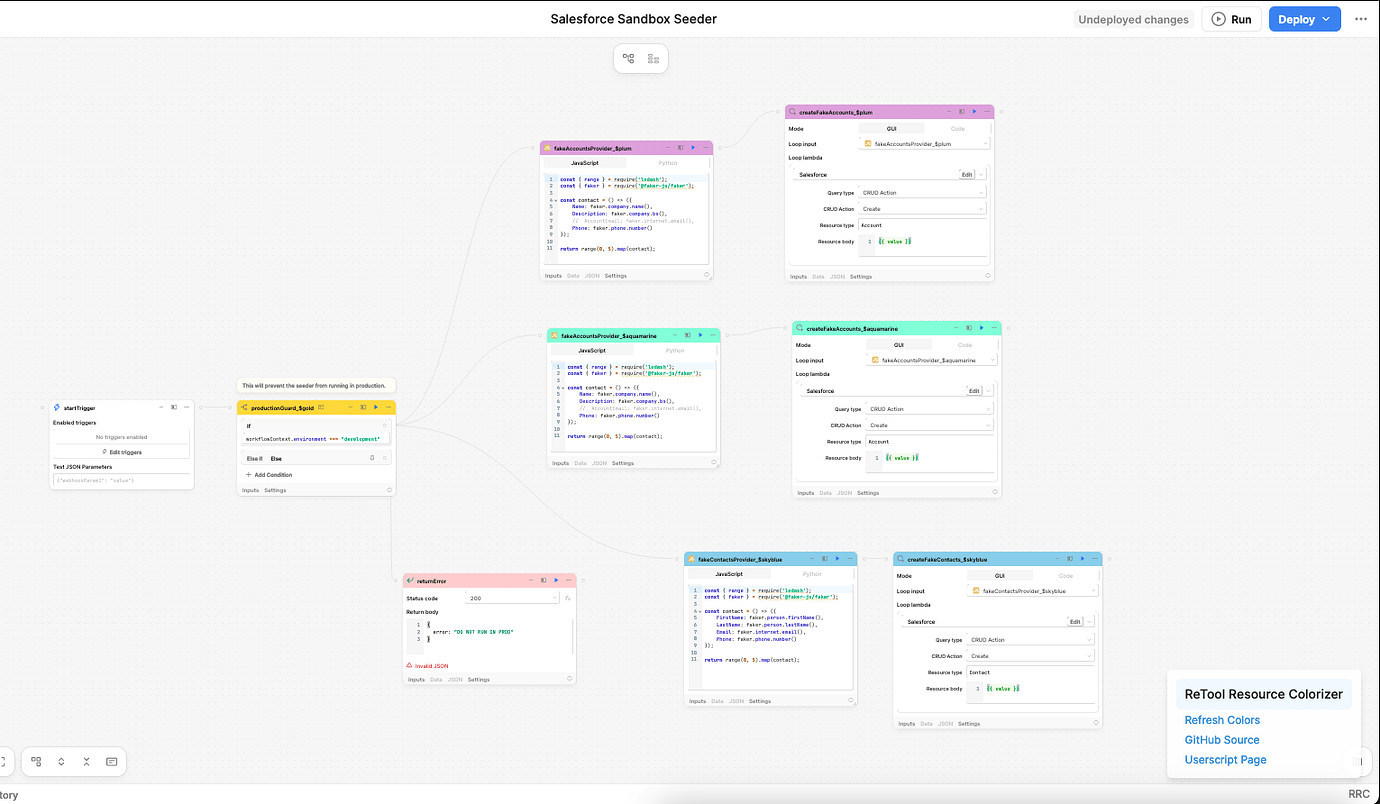Screen dimensions: 1380x804
Task: Delete the Else branch with the trash icon
Action: [x=372, y=458]
